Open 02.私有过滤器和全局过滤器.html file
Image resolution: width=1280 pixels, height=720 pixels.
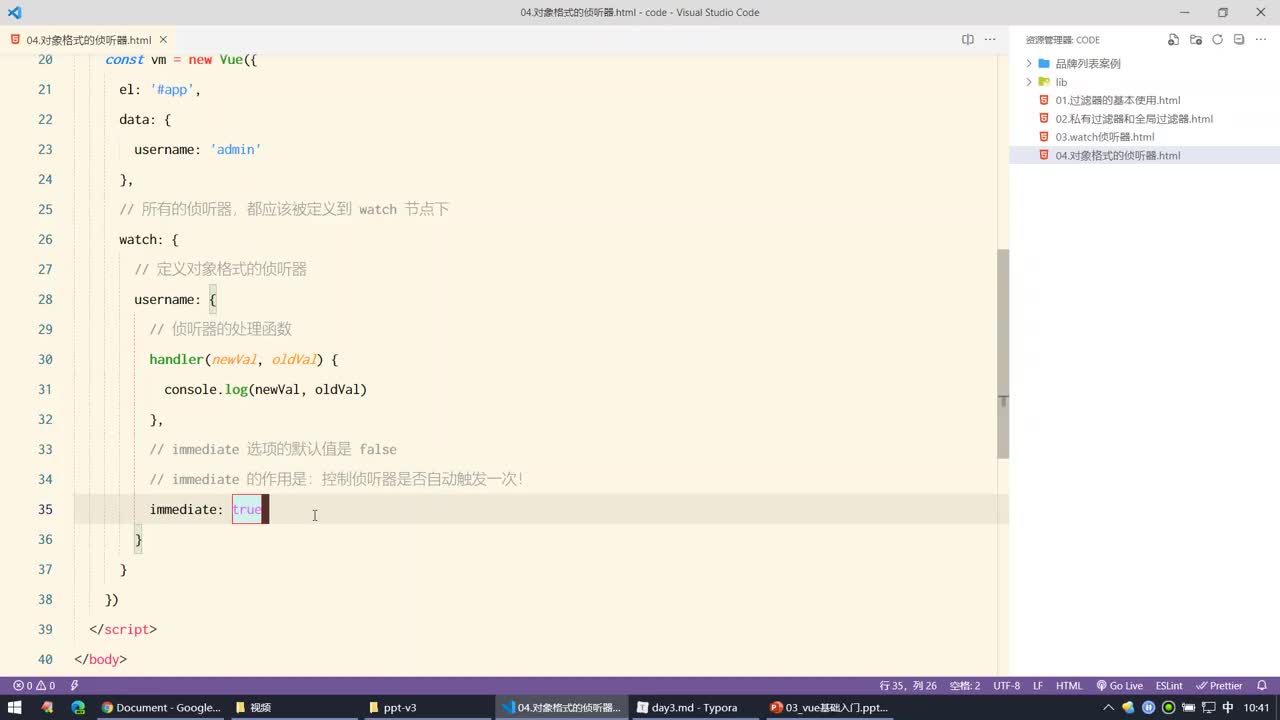[1134, 119]
